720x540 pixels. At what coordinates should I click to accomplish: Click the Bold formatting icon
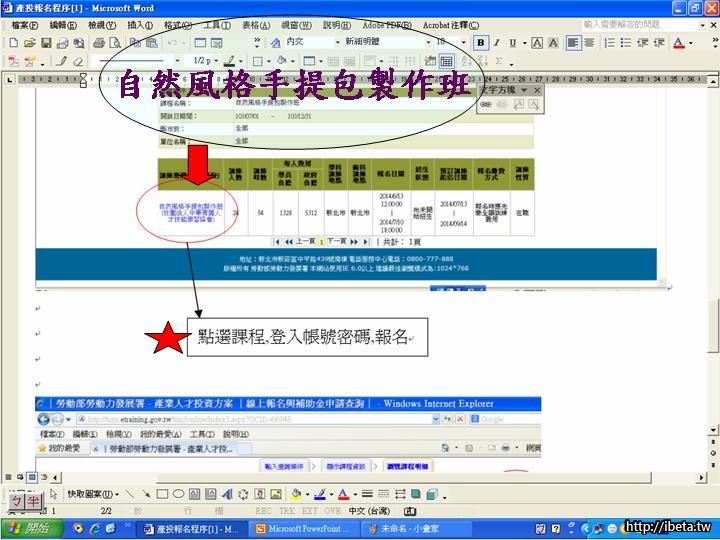coord(481,43)
